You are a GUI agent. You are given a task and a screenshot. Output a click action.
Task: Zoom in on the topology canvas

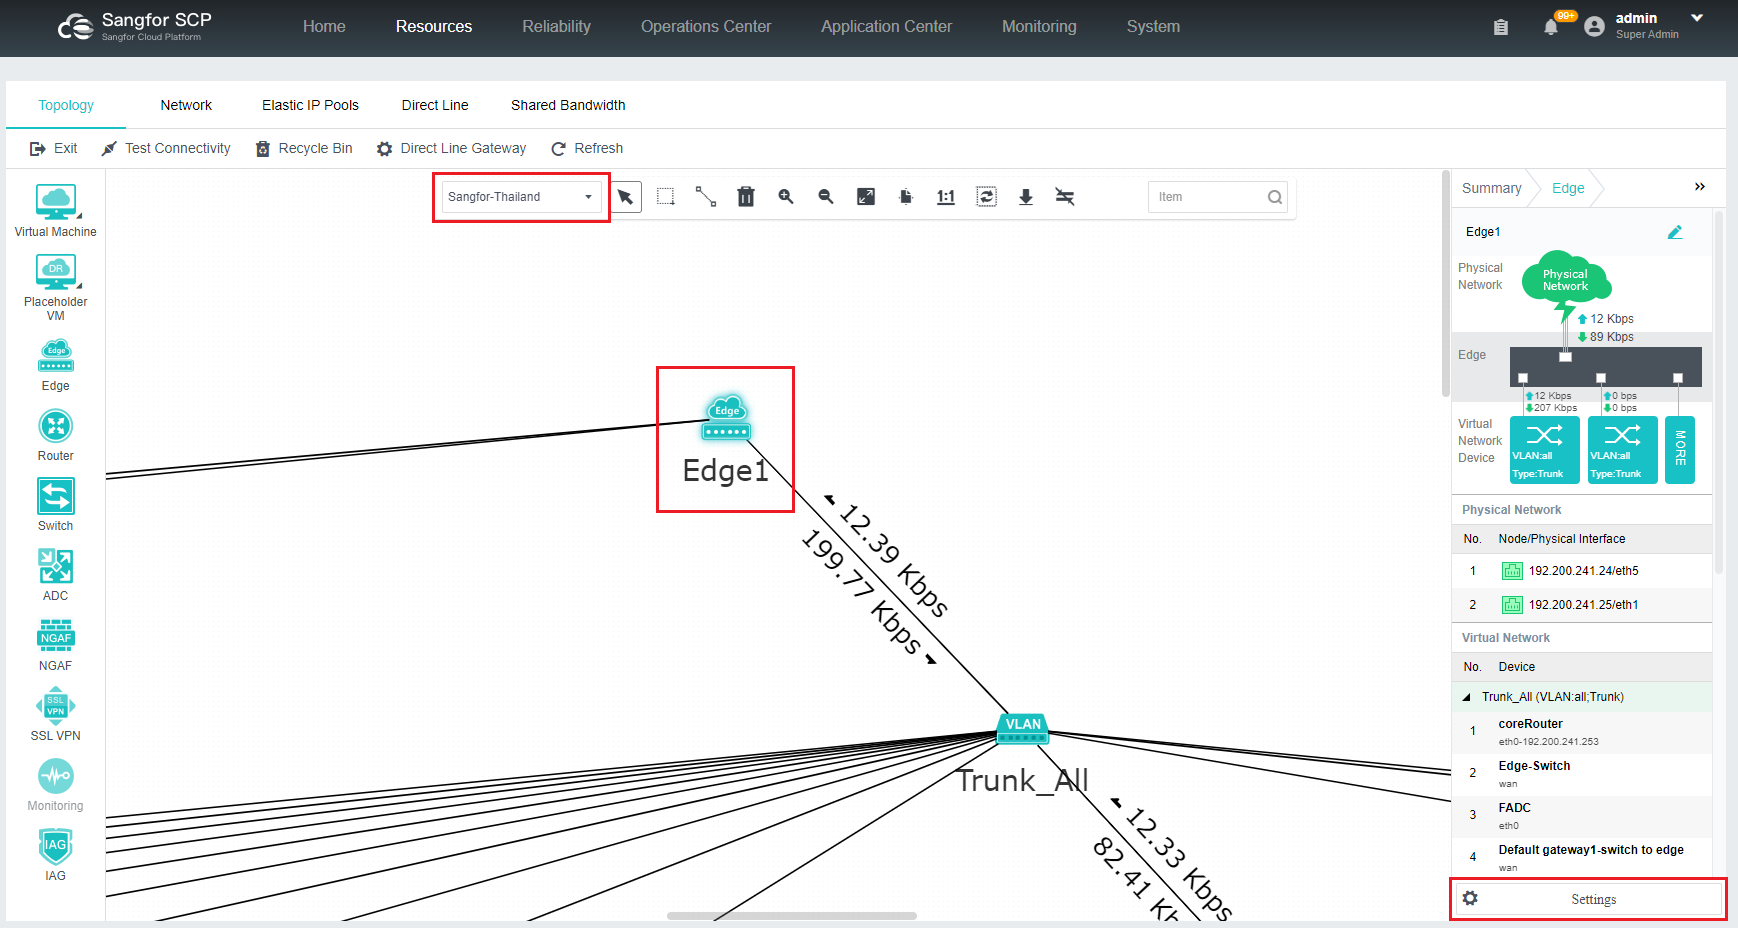point(786,197)
